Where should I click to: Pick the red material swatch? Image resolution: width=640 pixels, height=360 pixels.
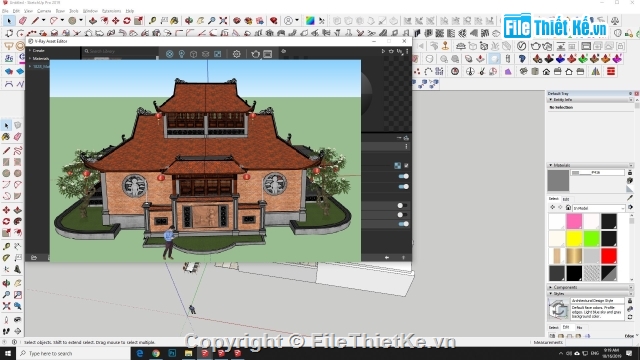pyautogui.click(x=609, y=256)
